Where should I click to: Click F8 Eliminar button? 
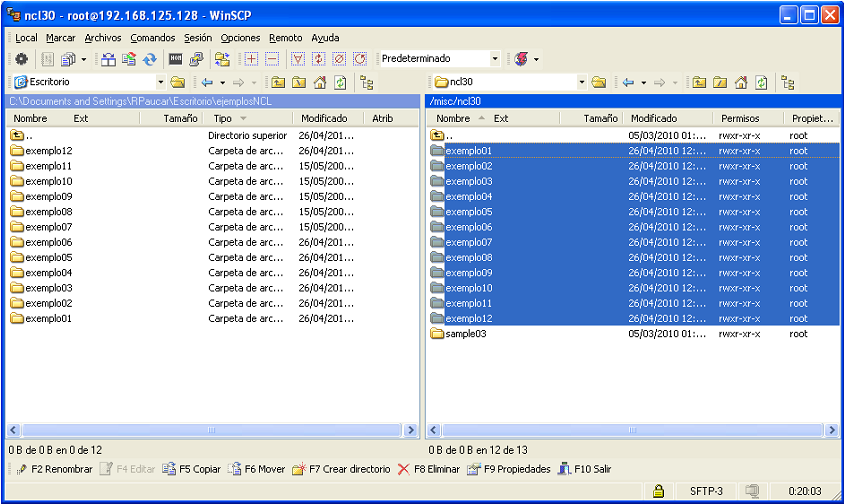click(429, 469)
